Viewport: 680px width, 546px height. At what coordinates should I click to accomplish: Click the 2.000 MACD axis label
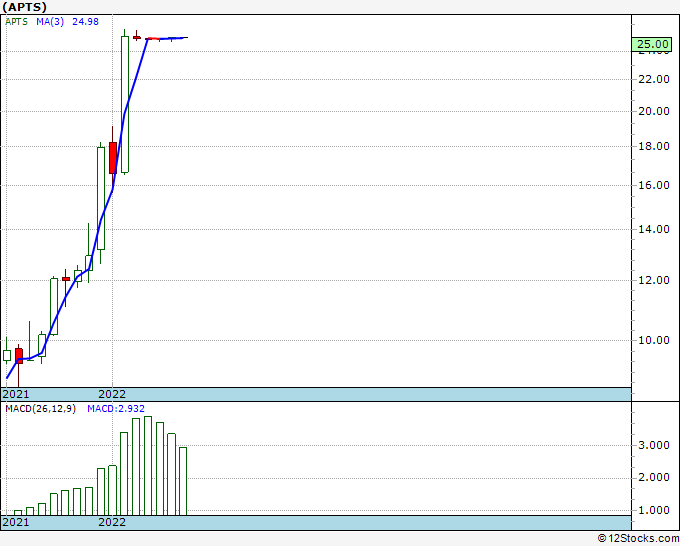[x=654, y=477]
